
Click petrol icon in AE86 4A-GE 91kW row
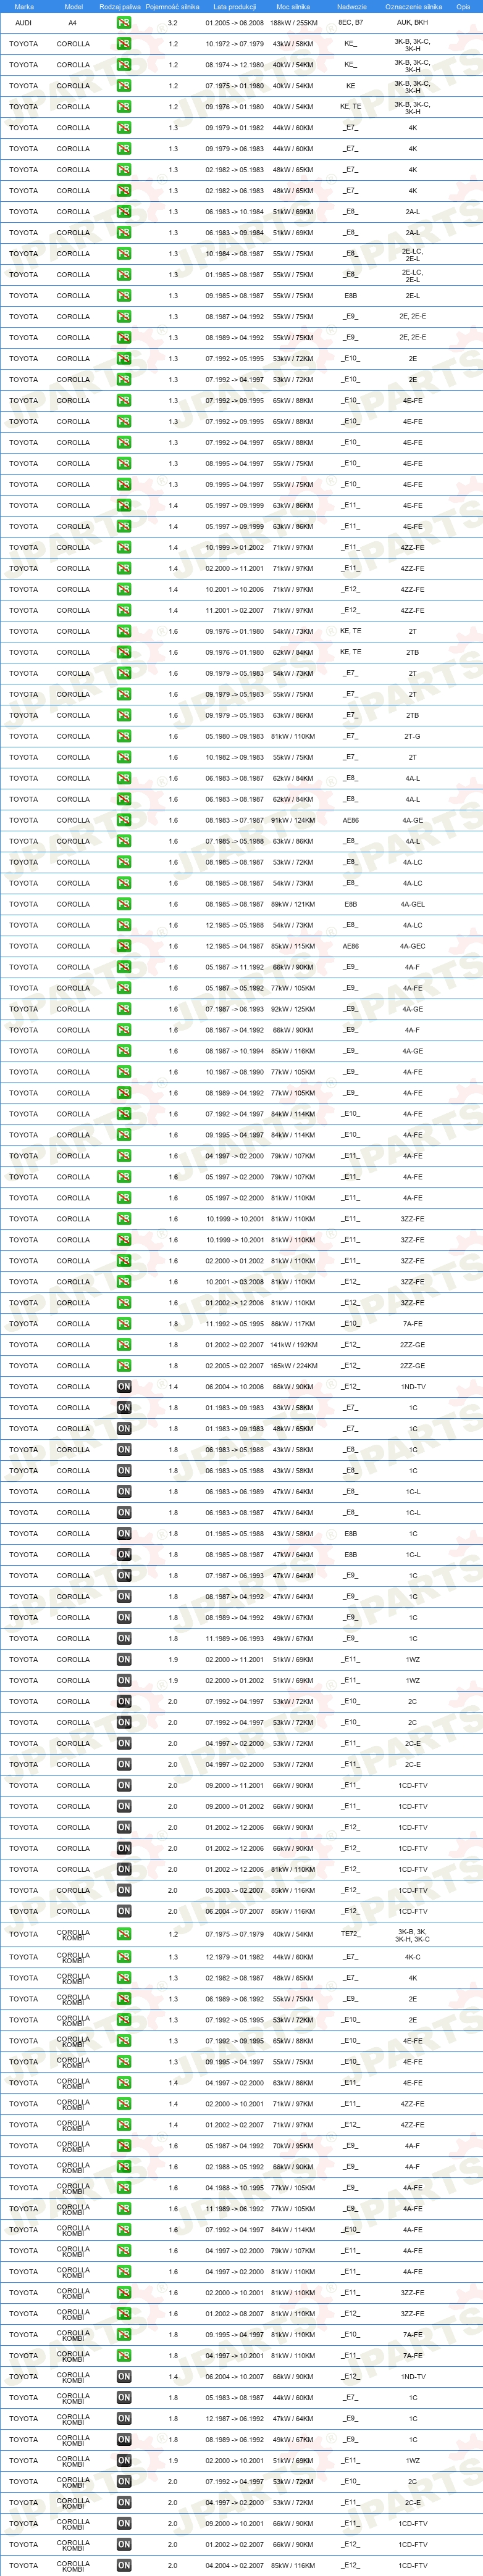click(124, 820)
